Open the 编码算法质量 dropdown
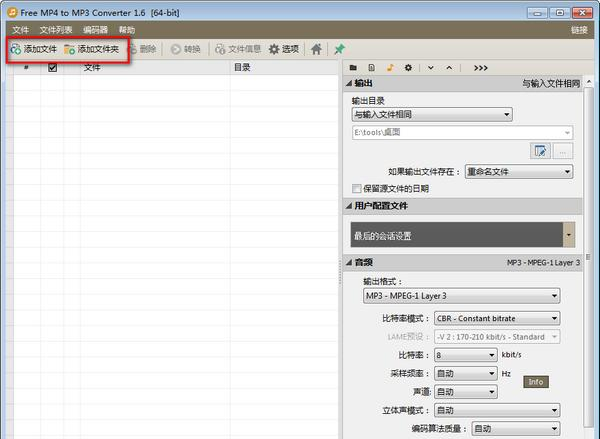This screenshot has width=600, height=439. (x=516, y=429)
